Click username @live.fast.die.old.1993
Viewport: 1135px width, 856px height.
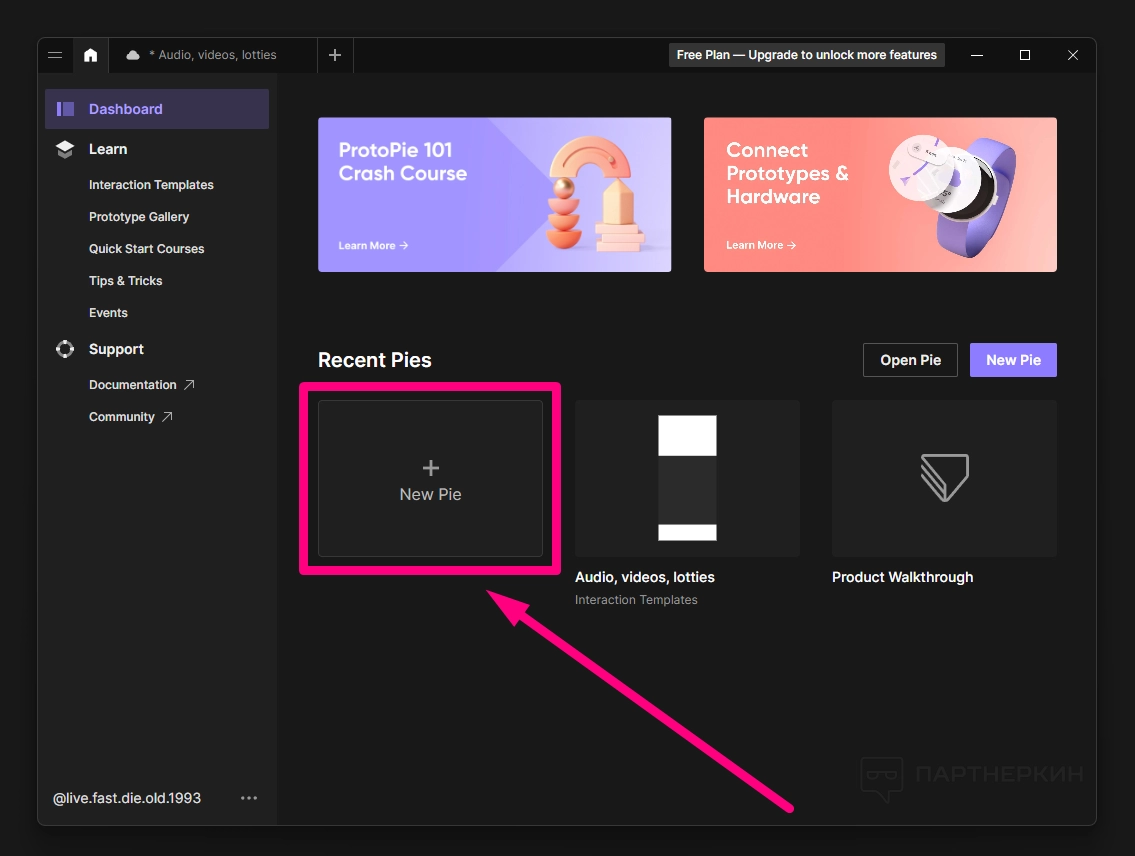click(x=127, y=798)
